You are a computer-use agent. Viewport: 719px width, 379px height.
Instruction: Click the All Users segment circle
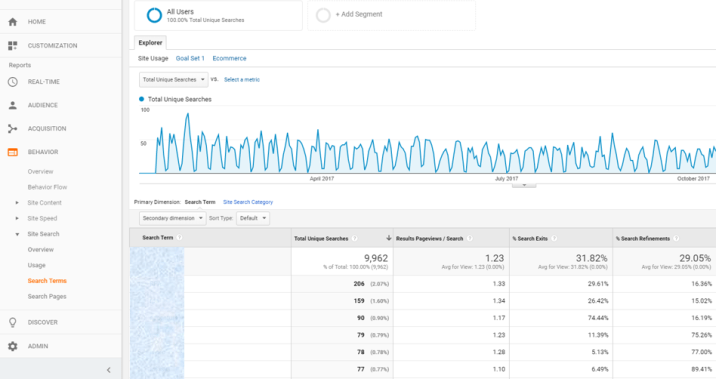pyautogui.click(x=154, y=15)
